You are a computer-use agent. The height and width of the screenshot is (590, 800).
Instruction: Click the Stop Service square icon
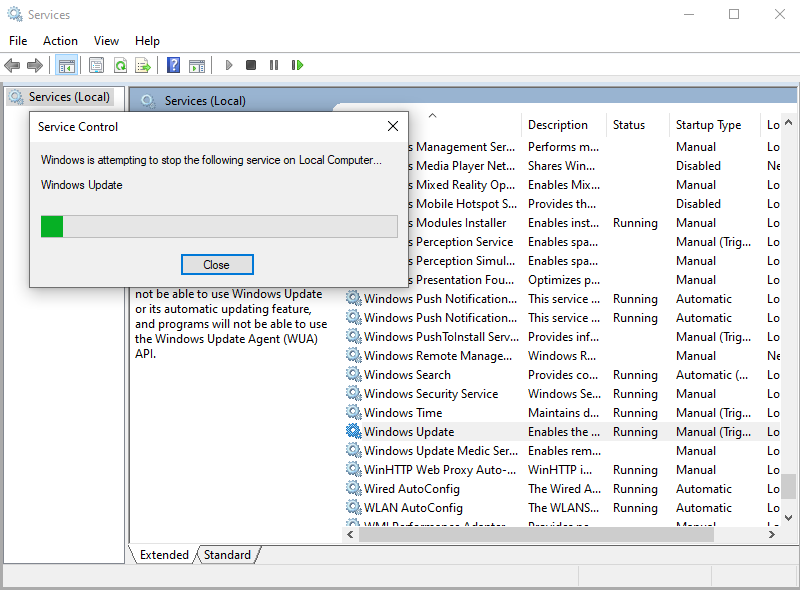(x=251, y=65)
